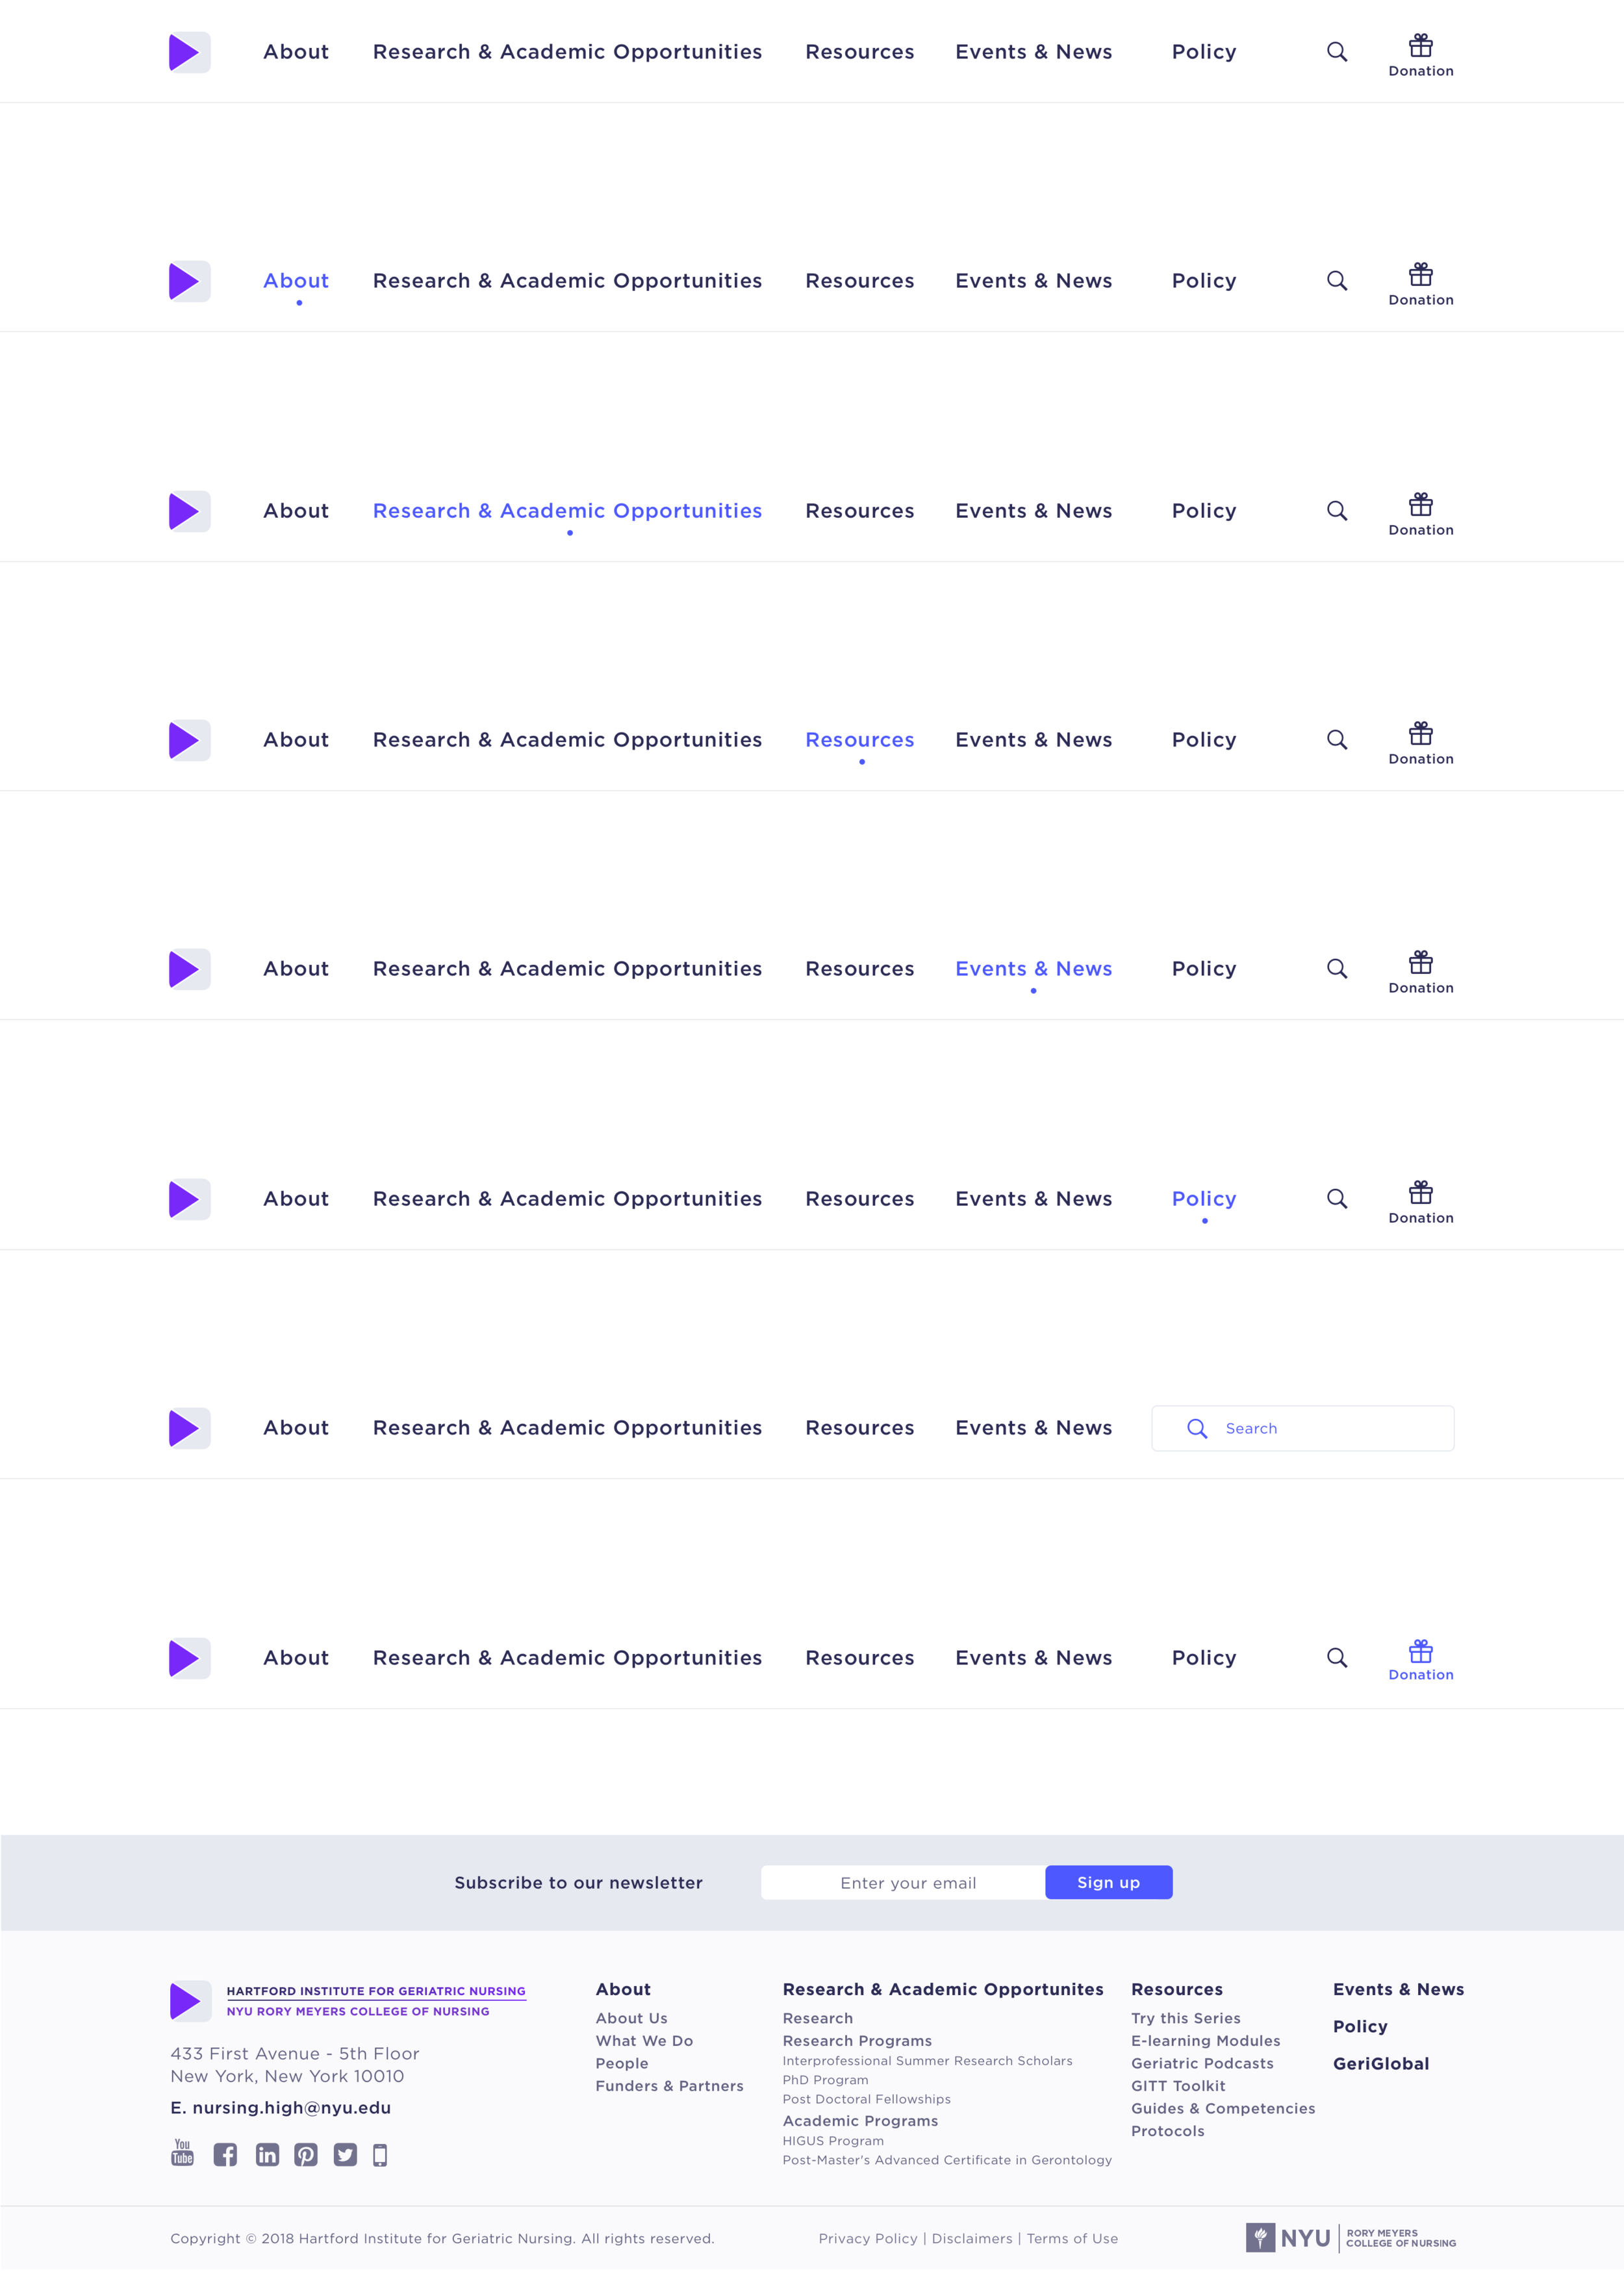The width and height of the screenshot is (1624, 2294).
Task: Click the Facebook icon in footer
Action: (225, 2155)
